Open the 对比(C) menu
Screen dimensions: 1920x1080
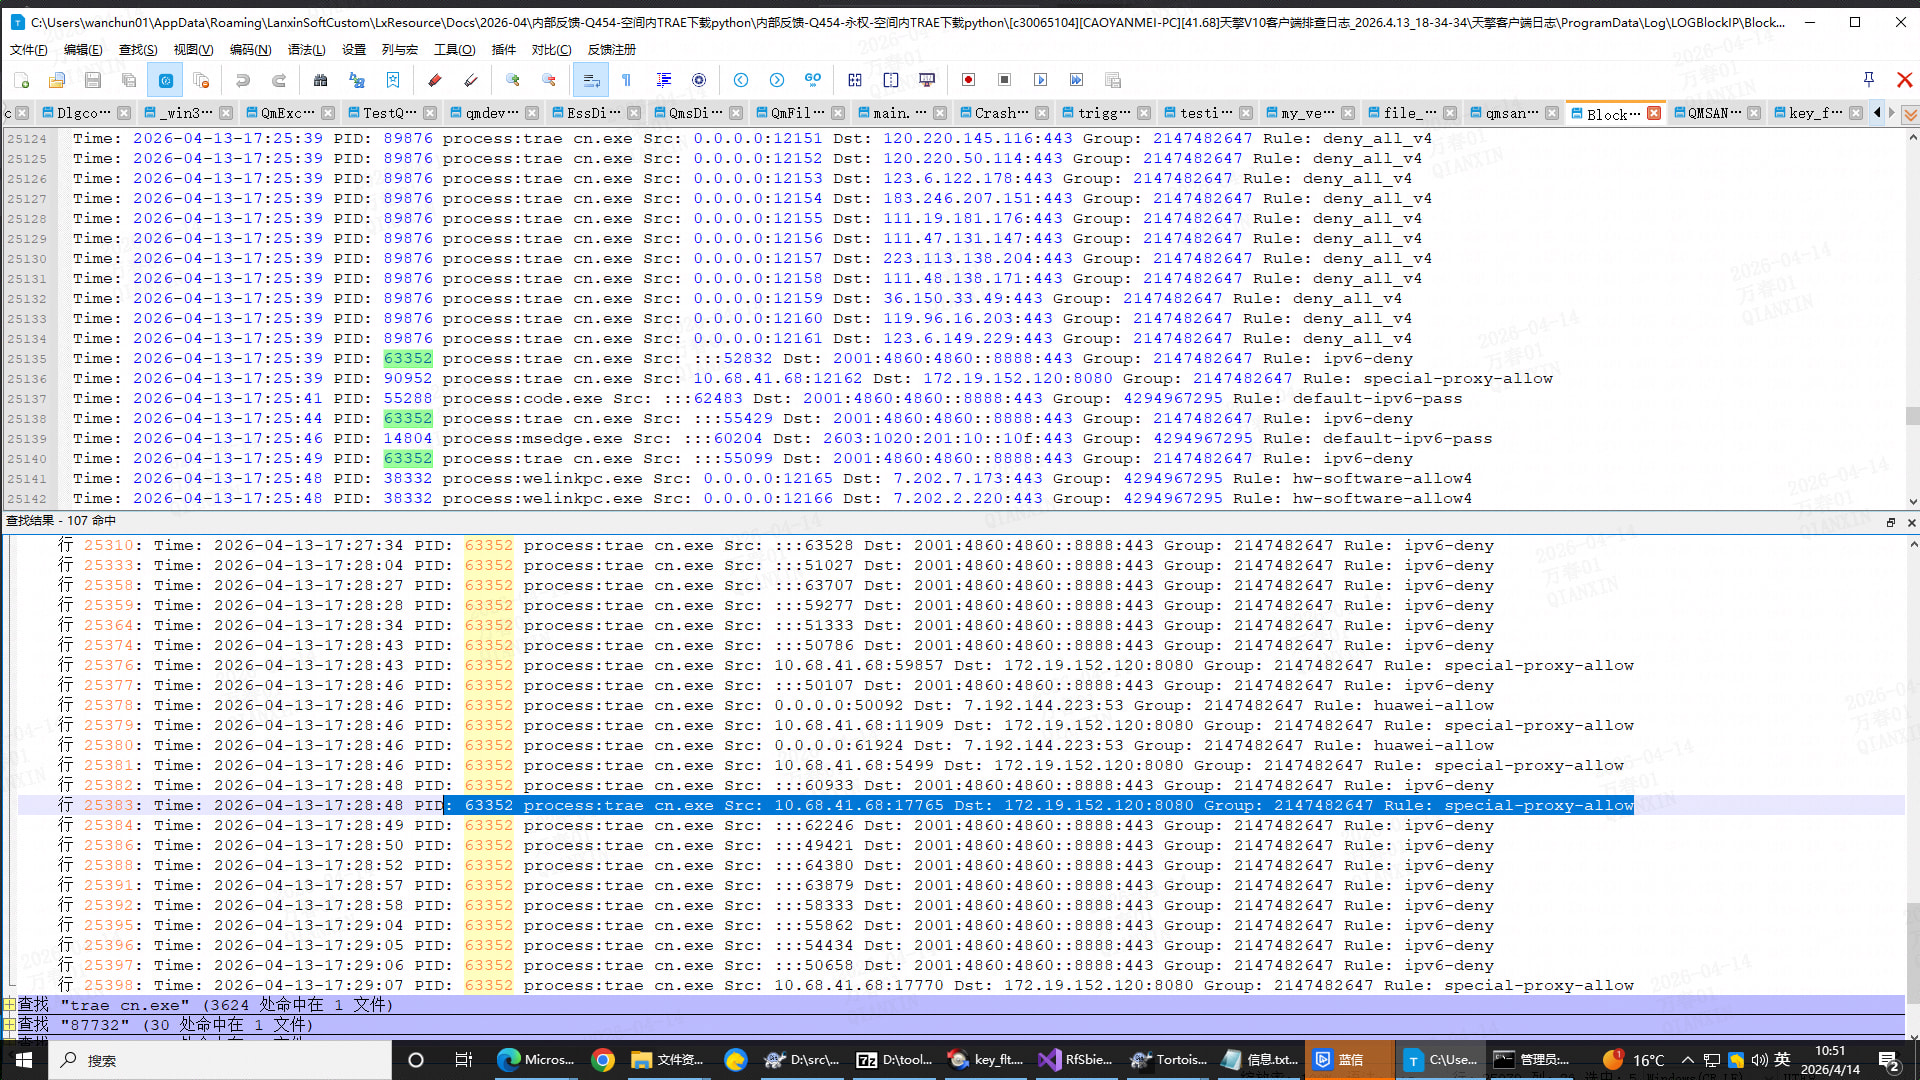tap(551, 49)
